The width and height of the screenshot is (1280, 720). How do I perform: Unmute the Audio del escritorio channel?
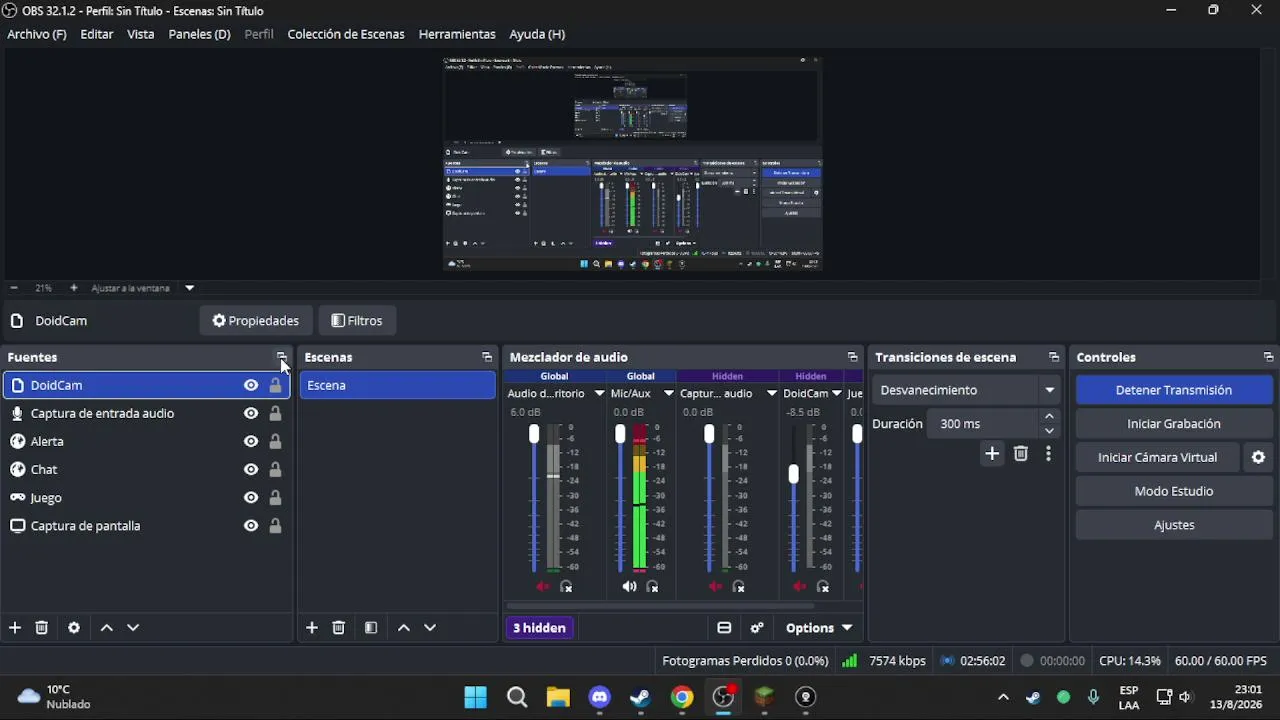543,587
